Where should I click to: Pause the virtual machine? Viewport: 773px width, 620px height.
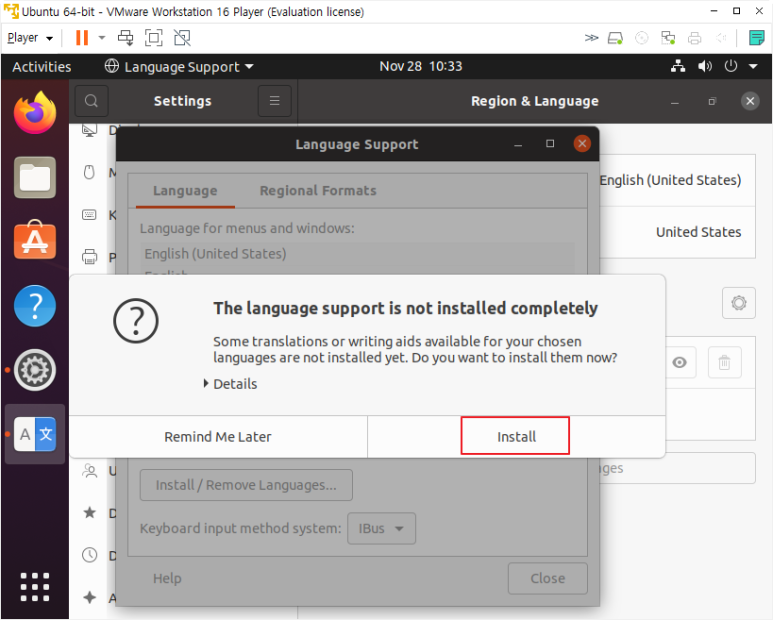pyautogui.click(x=82, y=38)
